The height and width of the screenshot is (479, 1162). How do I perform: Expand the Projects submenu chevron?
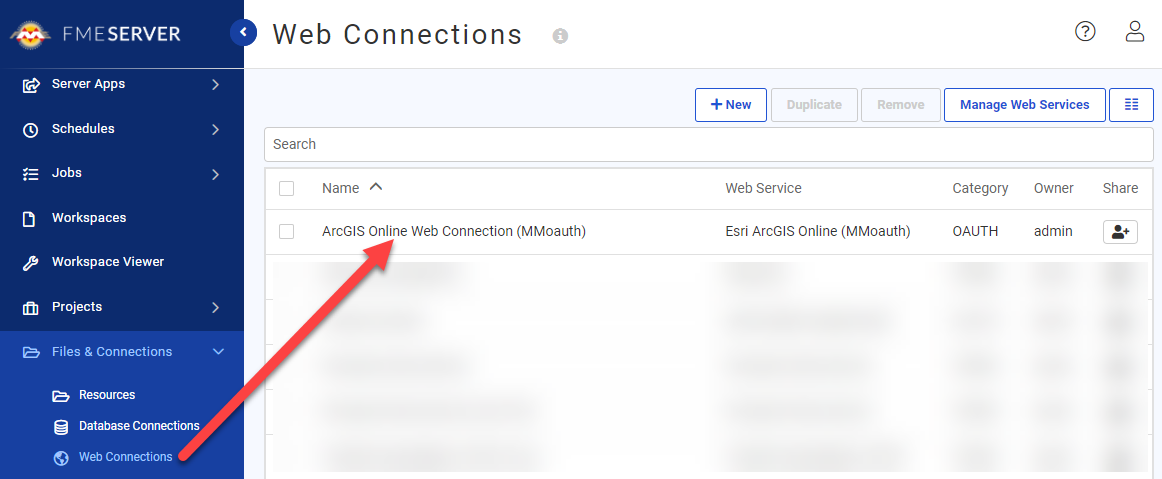point(216,307)
